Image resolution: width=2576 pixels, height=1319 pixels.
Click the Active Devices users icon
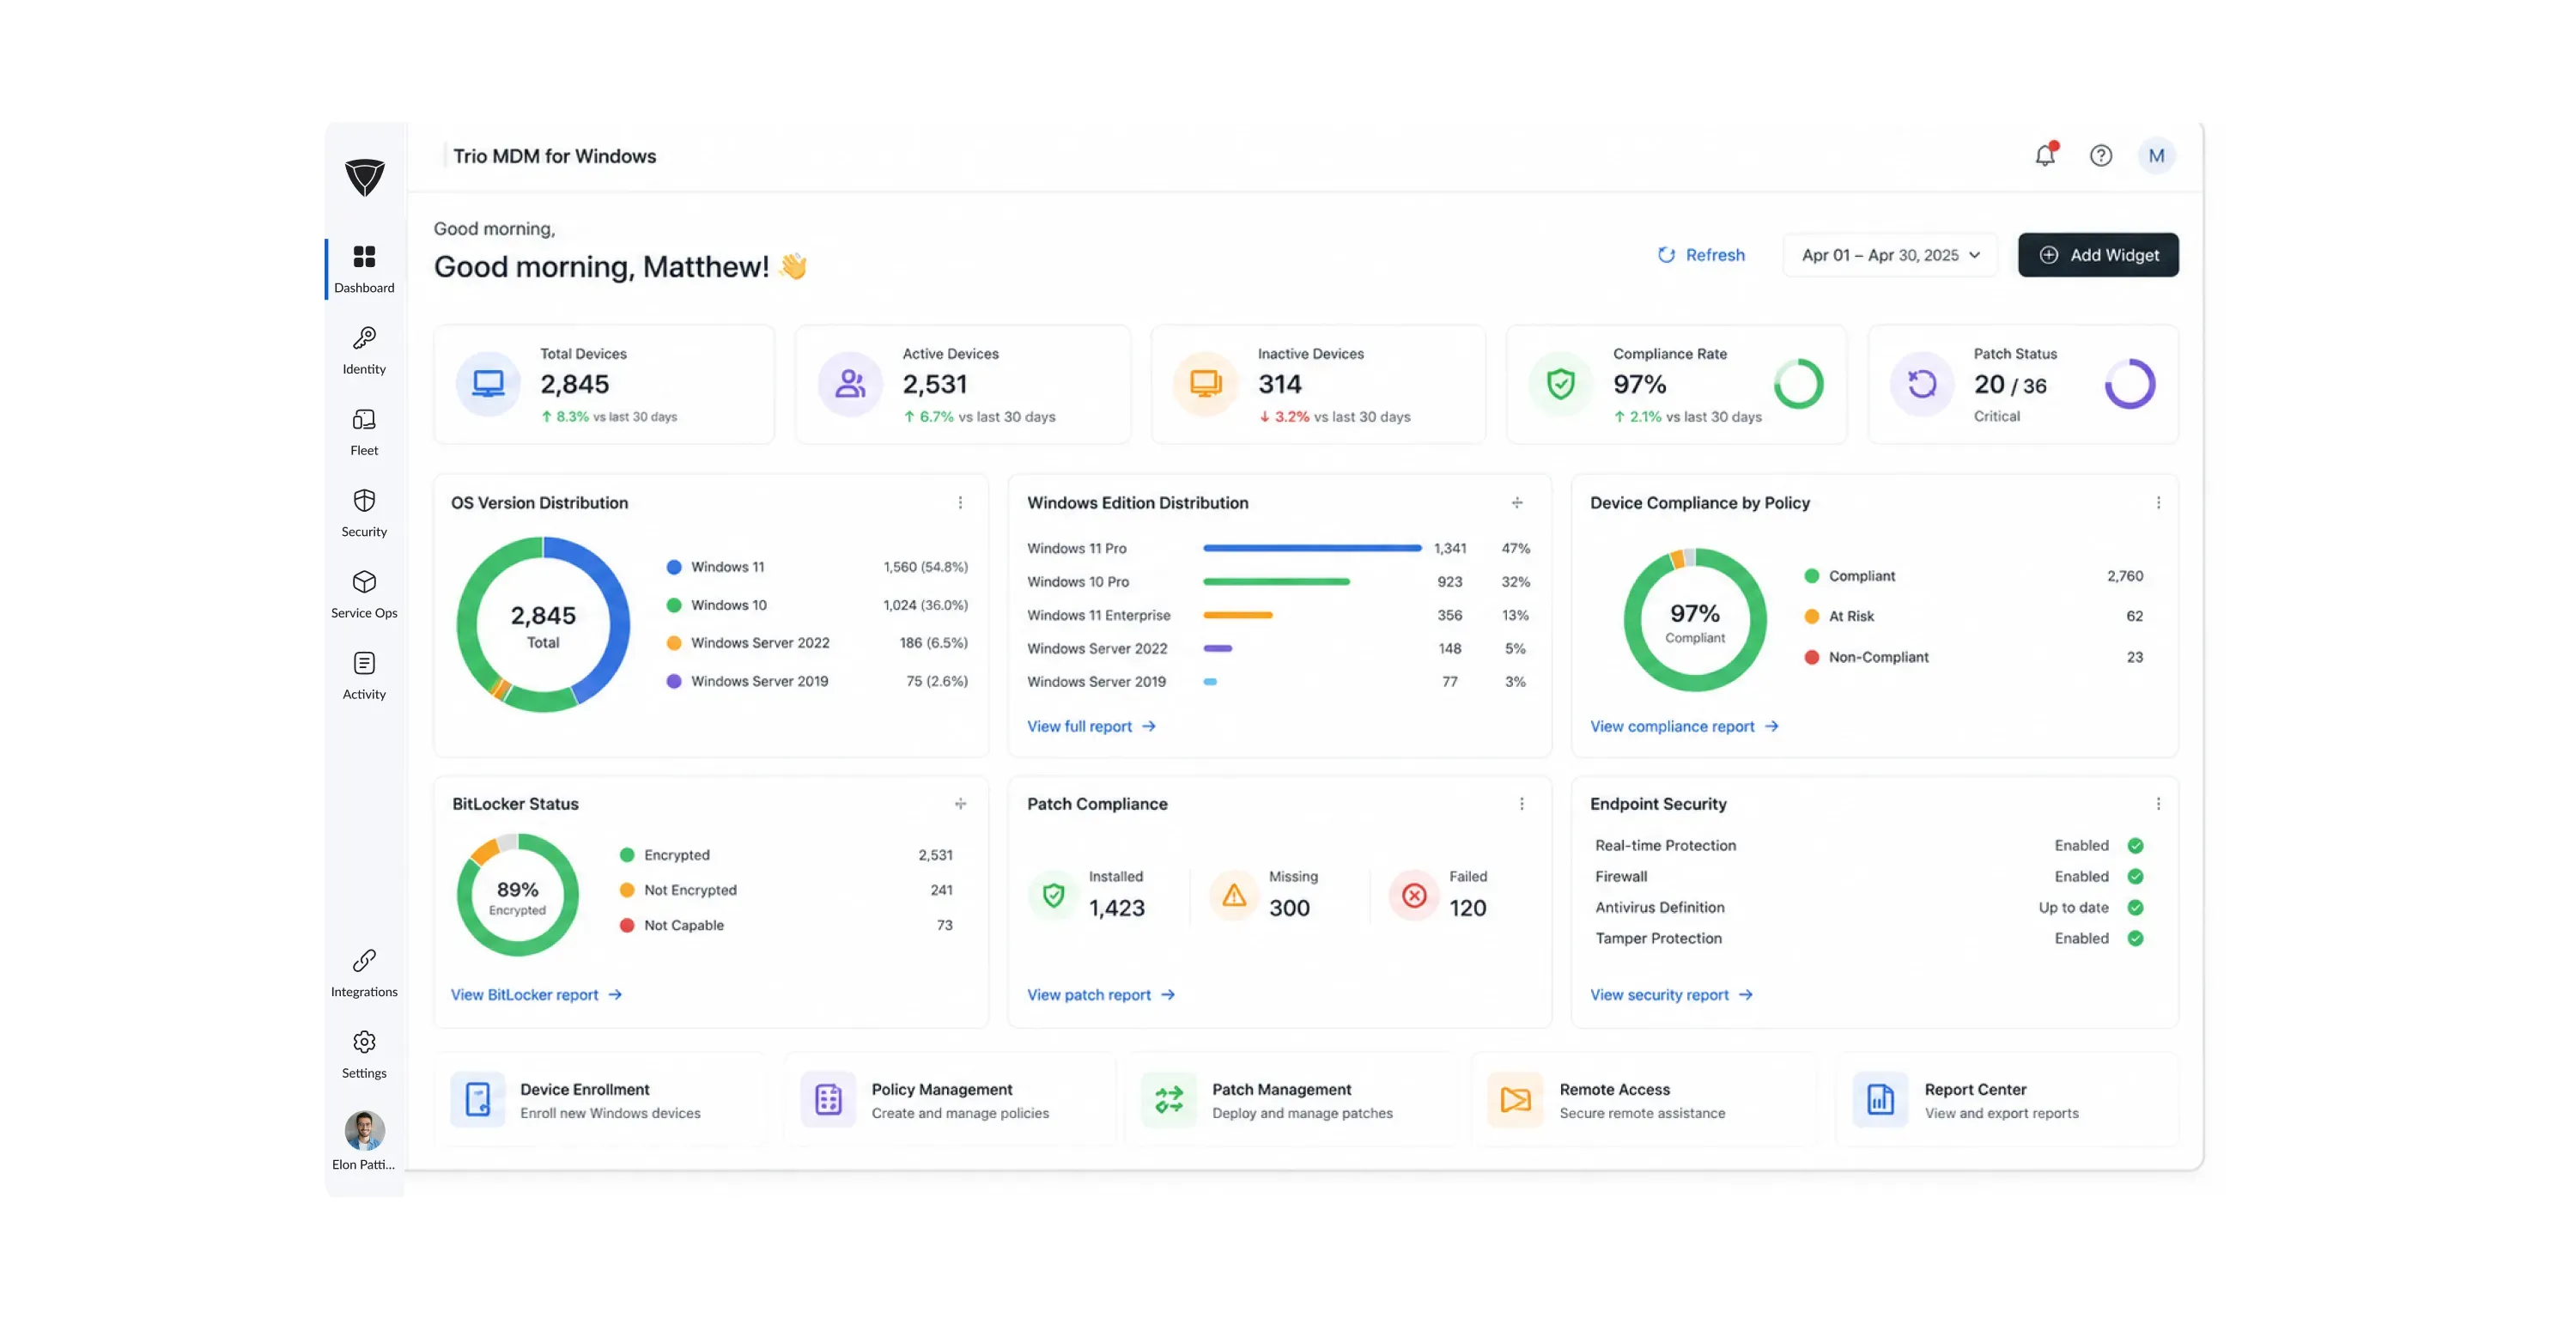pyautogui.click(x=850, y=384)
